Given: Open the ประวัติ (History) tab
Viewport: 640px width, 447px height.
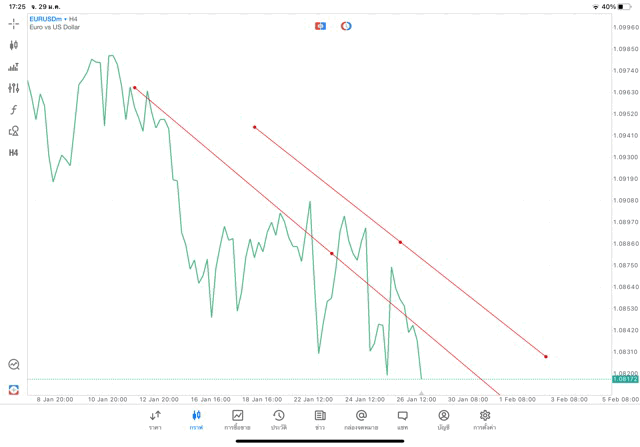Looking at the screenshot, I should [x=279, y=419].
